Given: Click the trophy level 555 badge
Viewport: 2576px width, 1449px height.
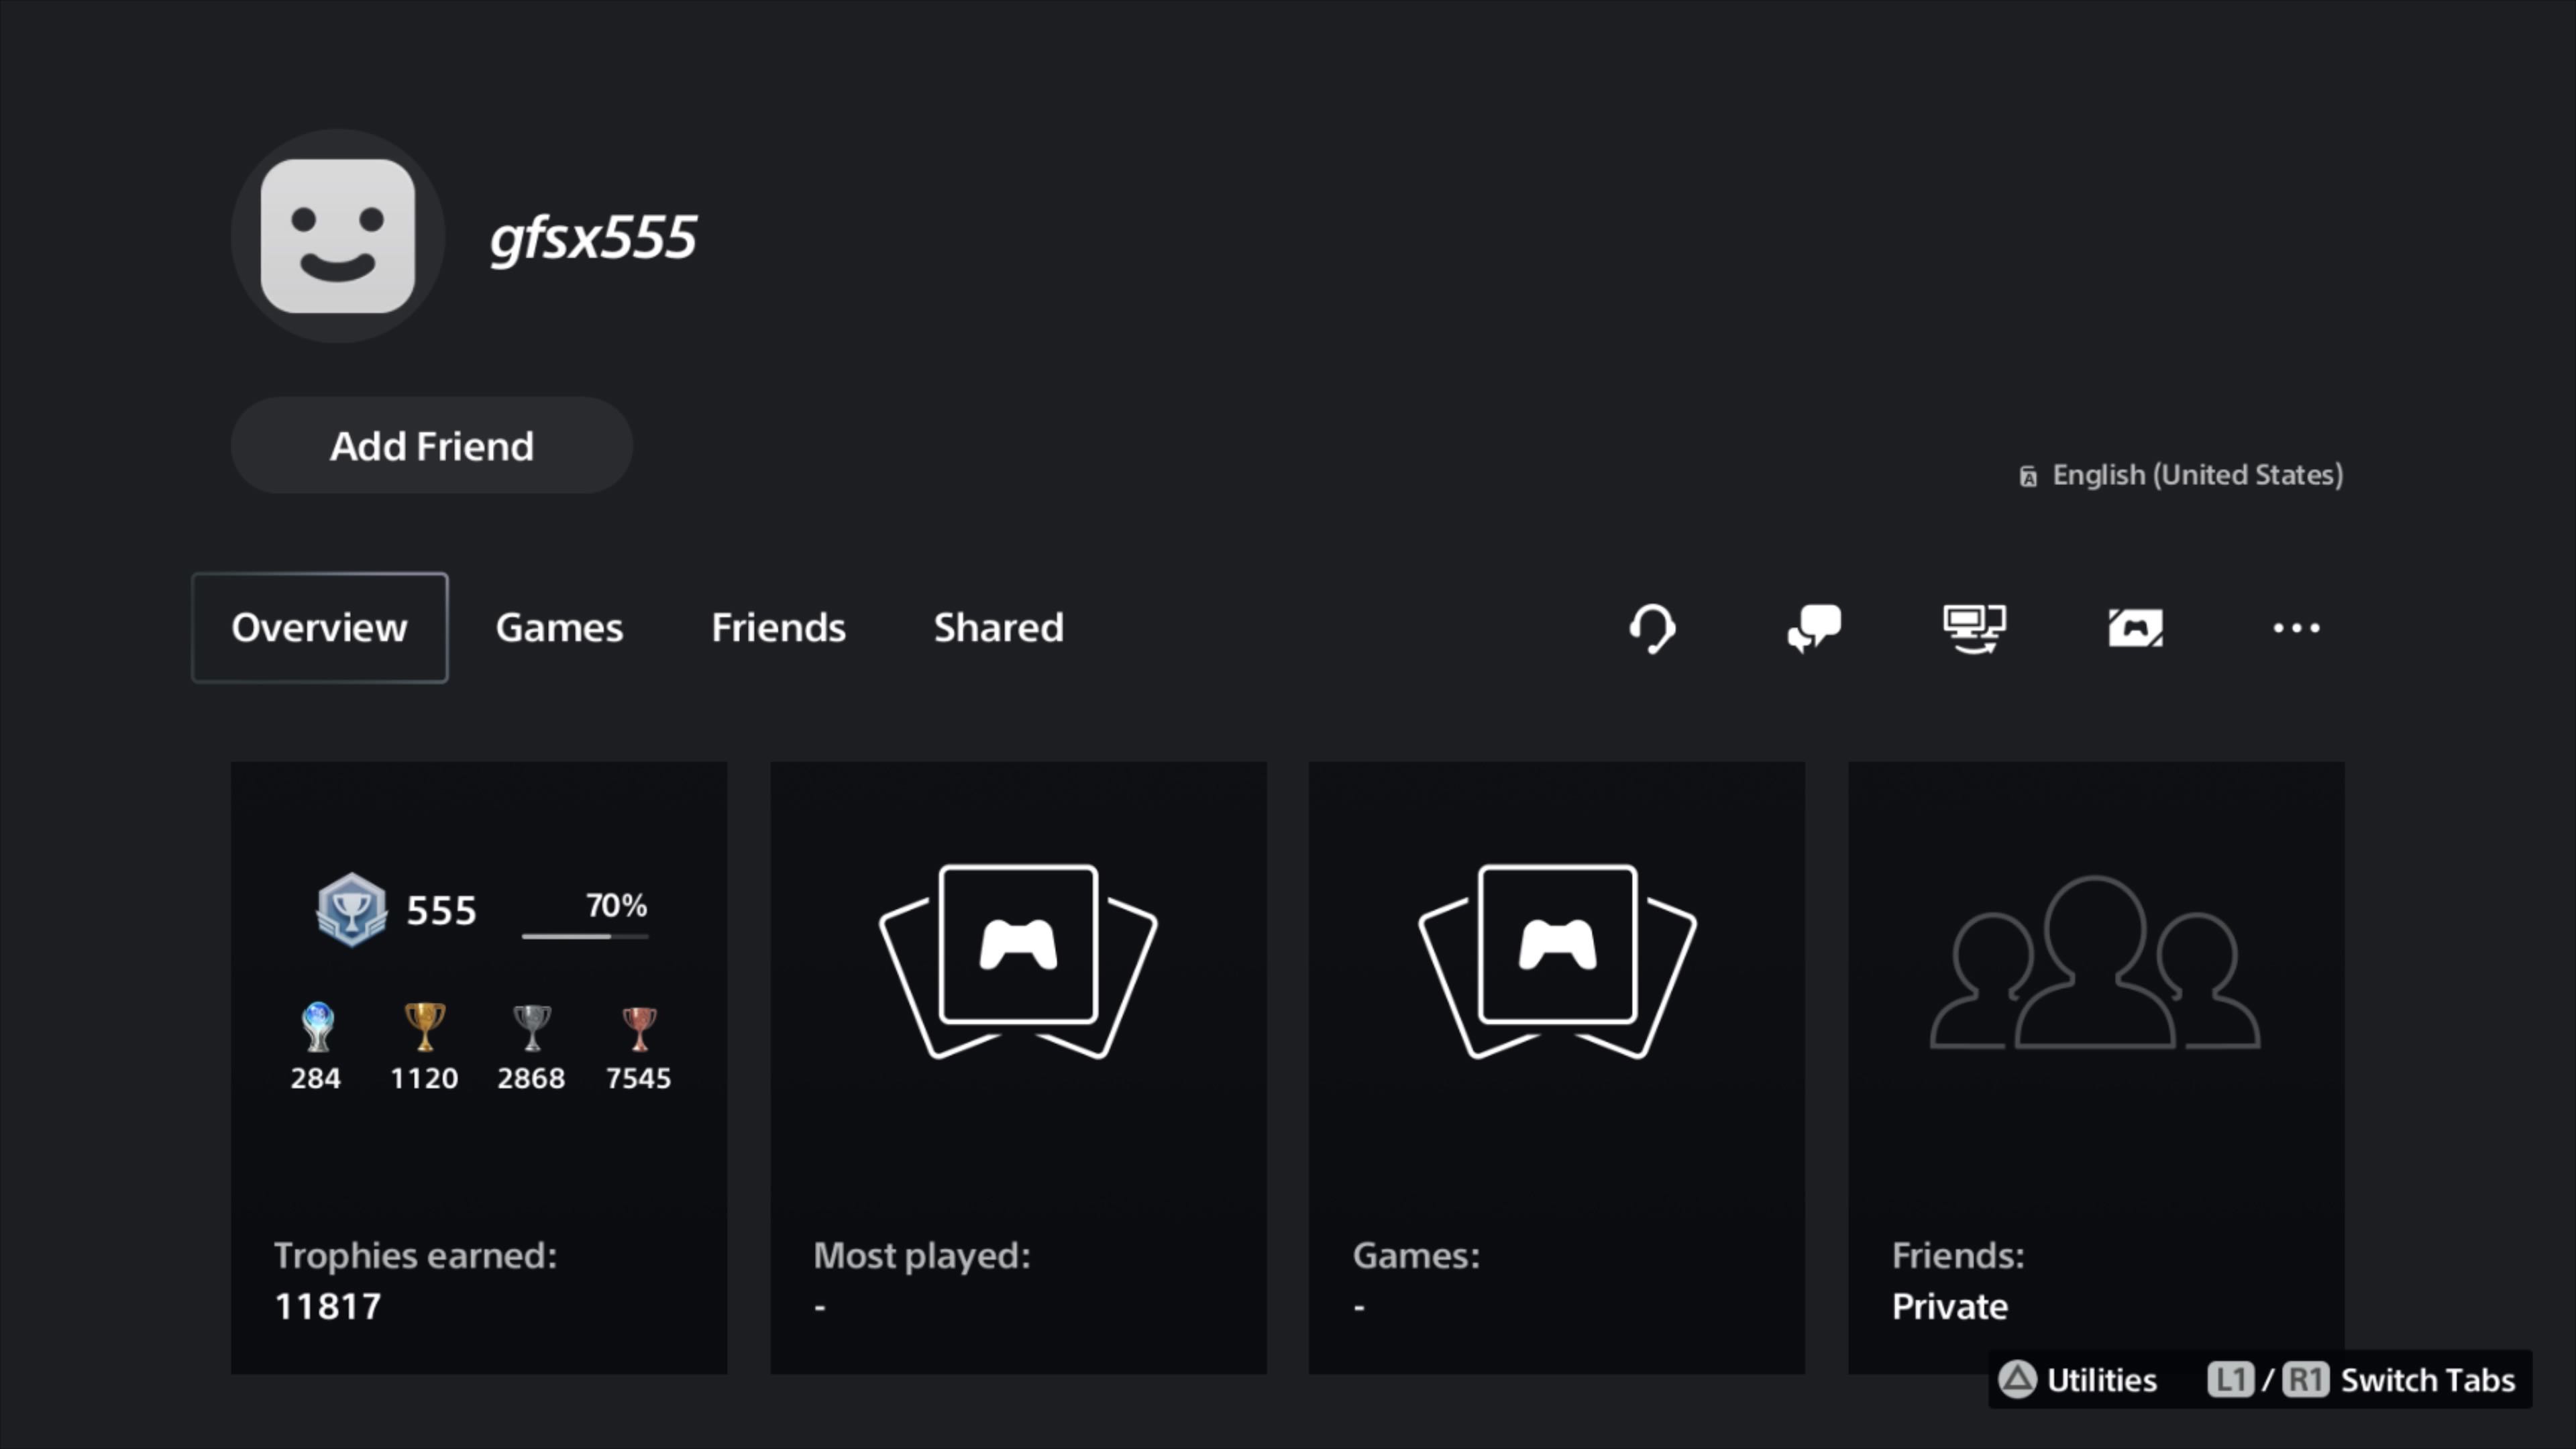Looking at the screenshot, I should [x=351, y=909].
